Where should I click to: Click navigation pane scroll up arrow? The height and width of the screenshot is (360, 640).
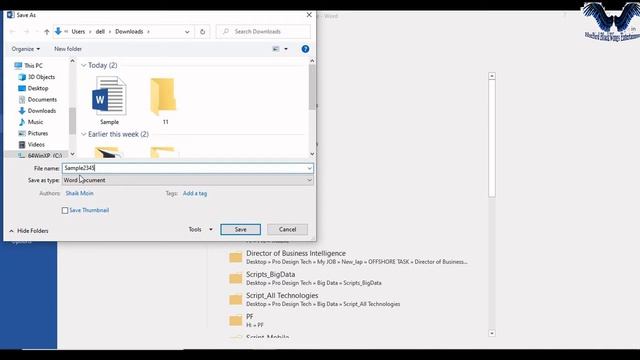point(72,61)
